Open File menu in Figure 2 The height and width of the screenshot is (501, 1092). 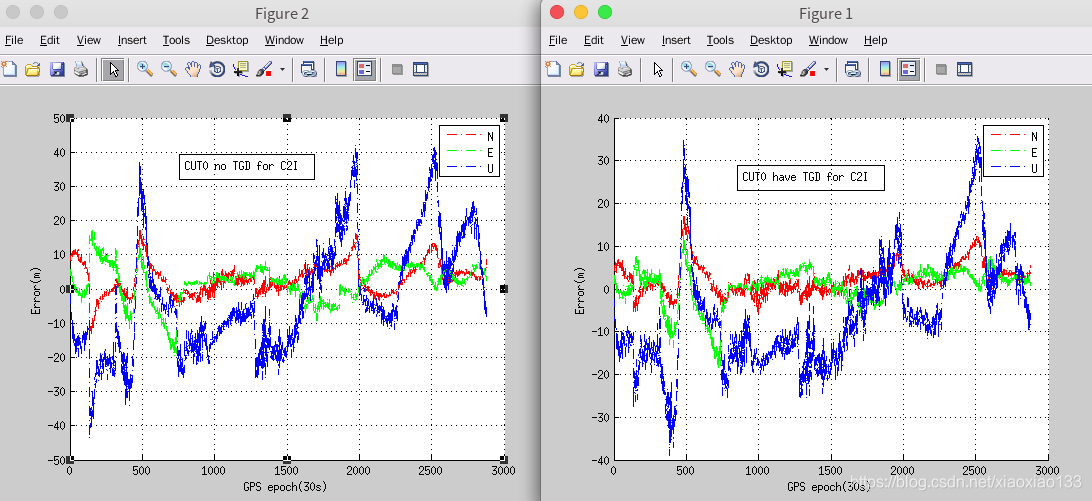click(14, 40)
